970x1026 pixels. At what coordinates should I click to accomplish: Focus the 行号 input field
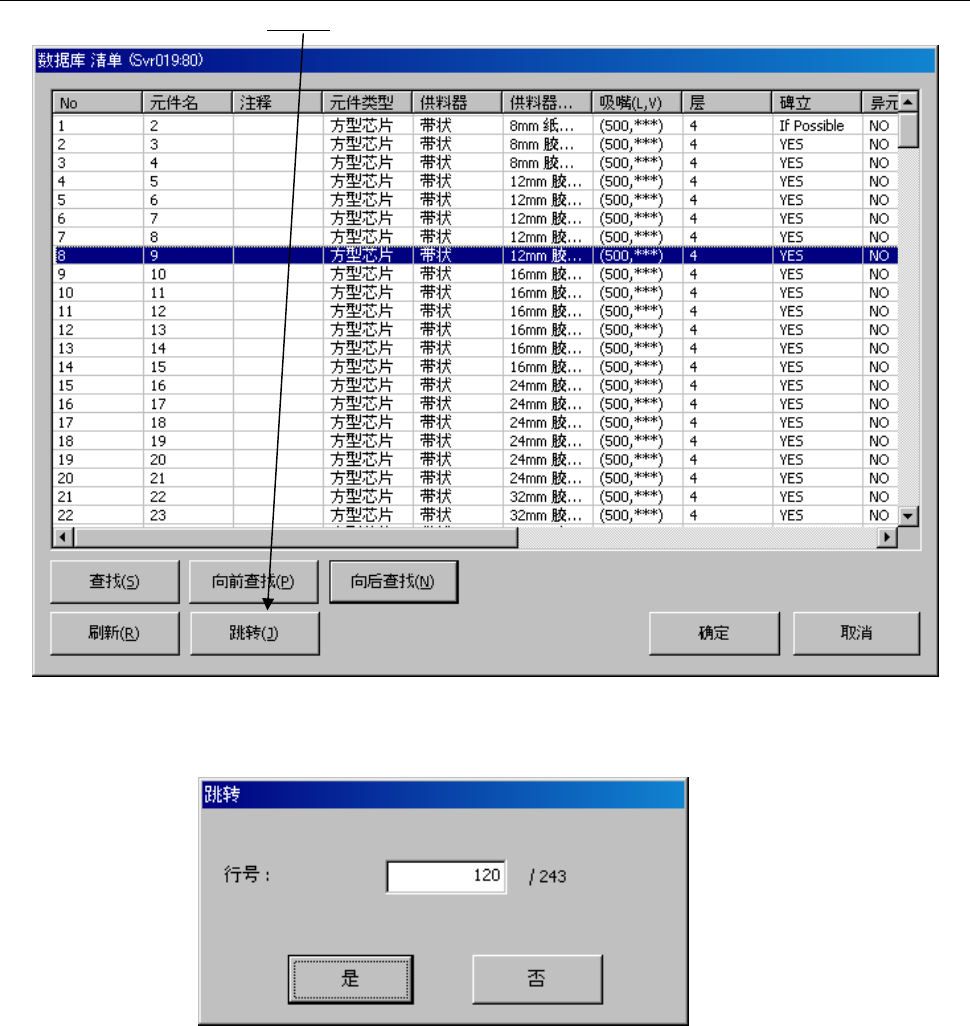[x=446, y=876]
